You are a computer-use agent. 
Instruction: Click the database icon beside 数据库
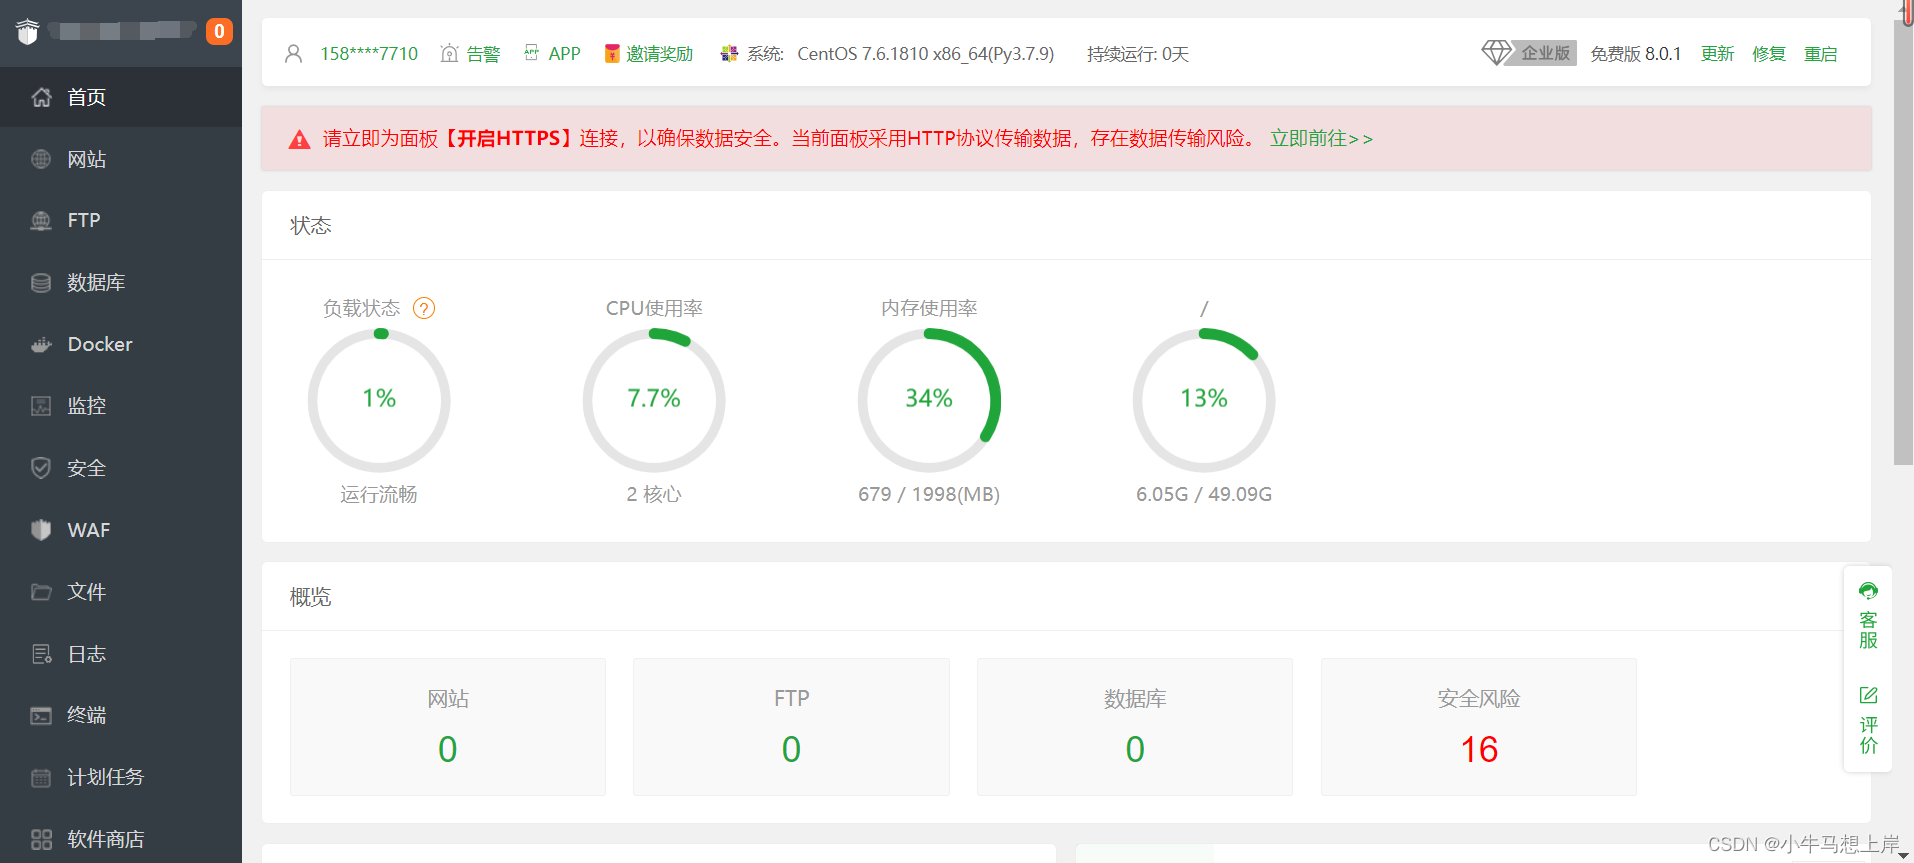tap(41, 283)
